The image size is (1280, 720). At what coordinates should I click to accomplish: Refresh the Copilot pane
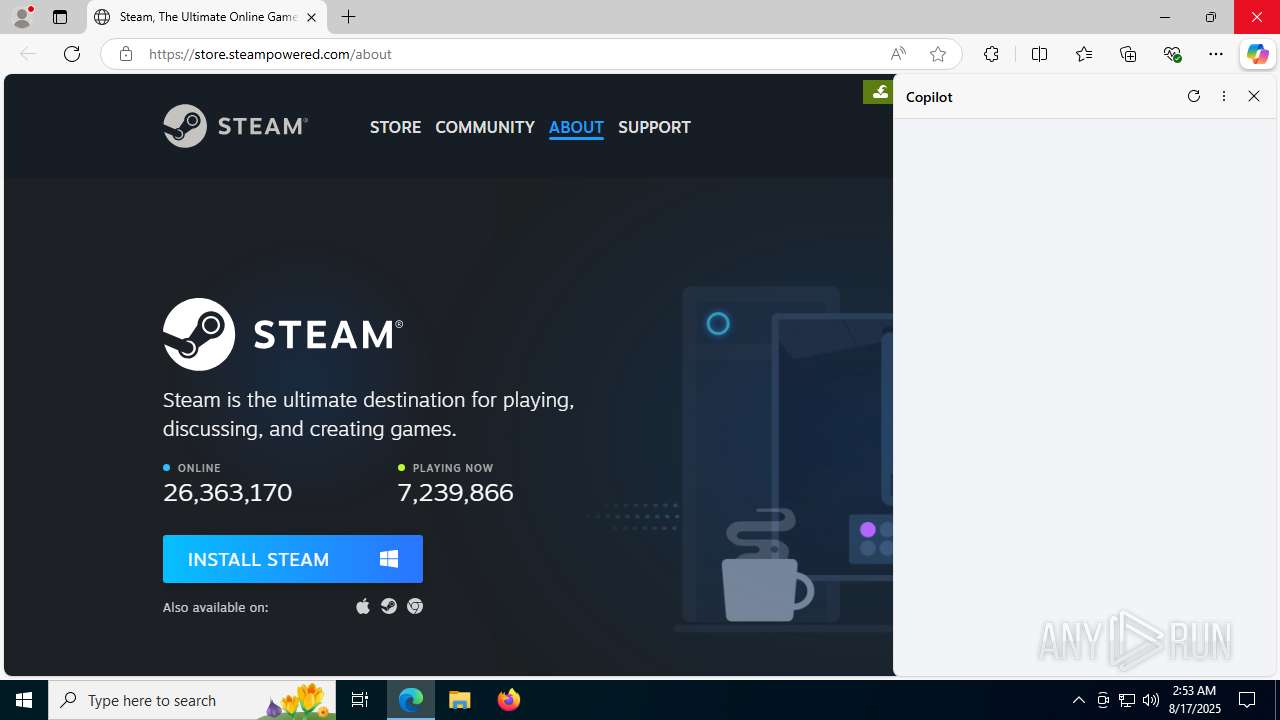(1193, 96)
